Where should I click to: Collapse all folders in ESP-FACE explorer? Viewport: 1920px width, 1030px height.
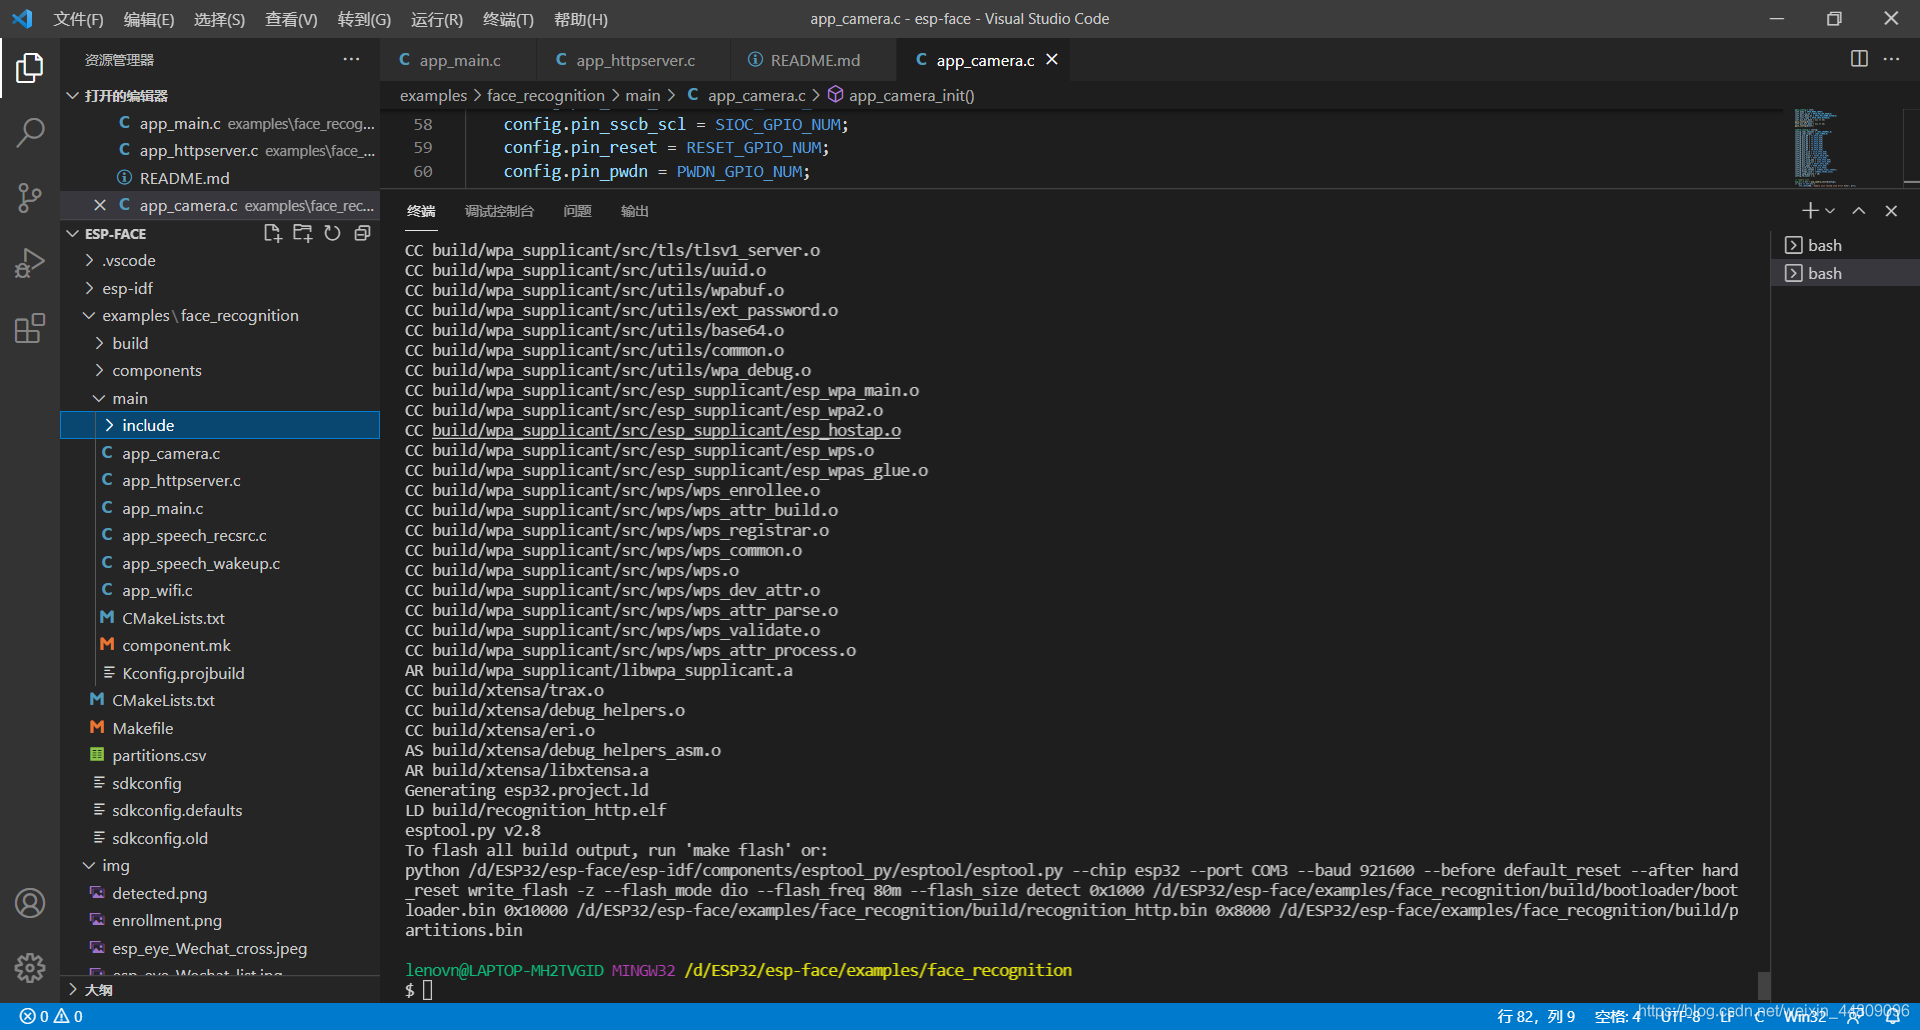pyautogui.click(x=362, y=233)
